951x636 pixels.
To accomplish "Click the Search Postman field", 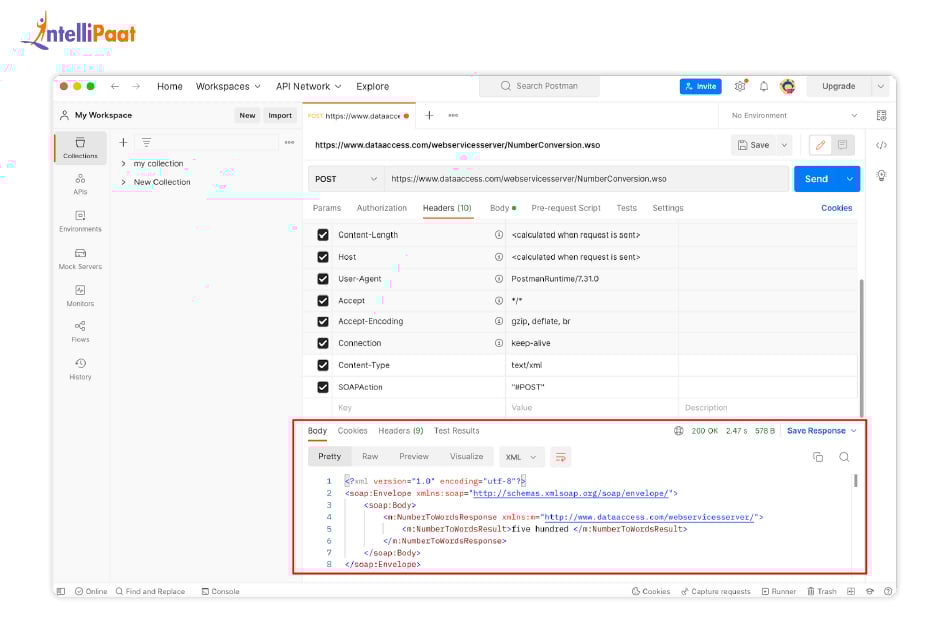I will [x=539, y=86].
